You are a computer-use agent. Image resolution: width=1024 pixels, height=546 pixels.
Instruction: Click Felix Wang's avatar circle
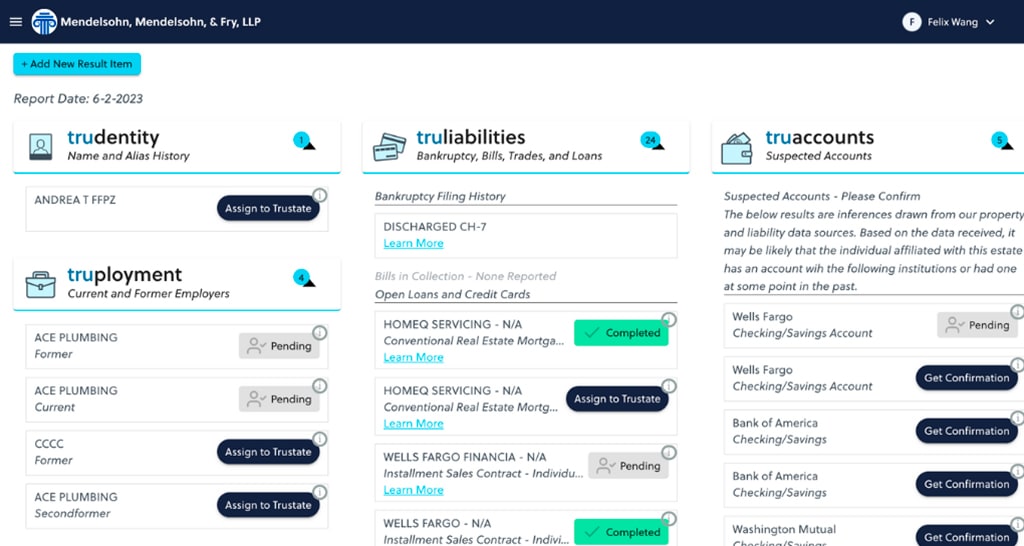coord(911,22)
